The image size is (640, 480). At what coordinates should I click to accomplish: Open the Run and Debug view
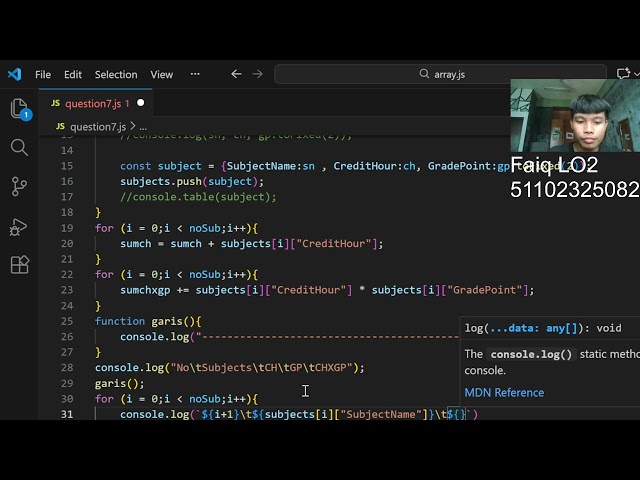(x=19, y=226)
